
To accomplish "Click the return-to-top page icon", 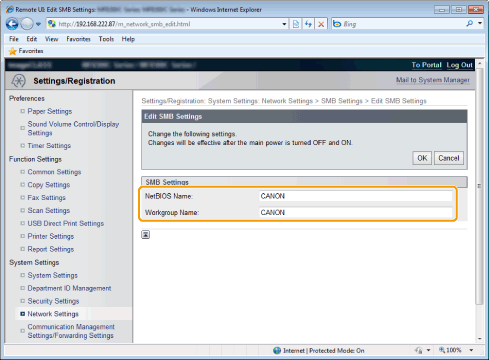I will pyautogui.click(x=145, y=235).
